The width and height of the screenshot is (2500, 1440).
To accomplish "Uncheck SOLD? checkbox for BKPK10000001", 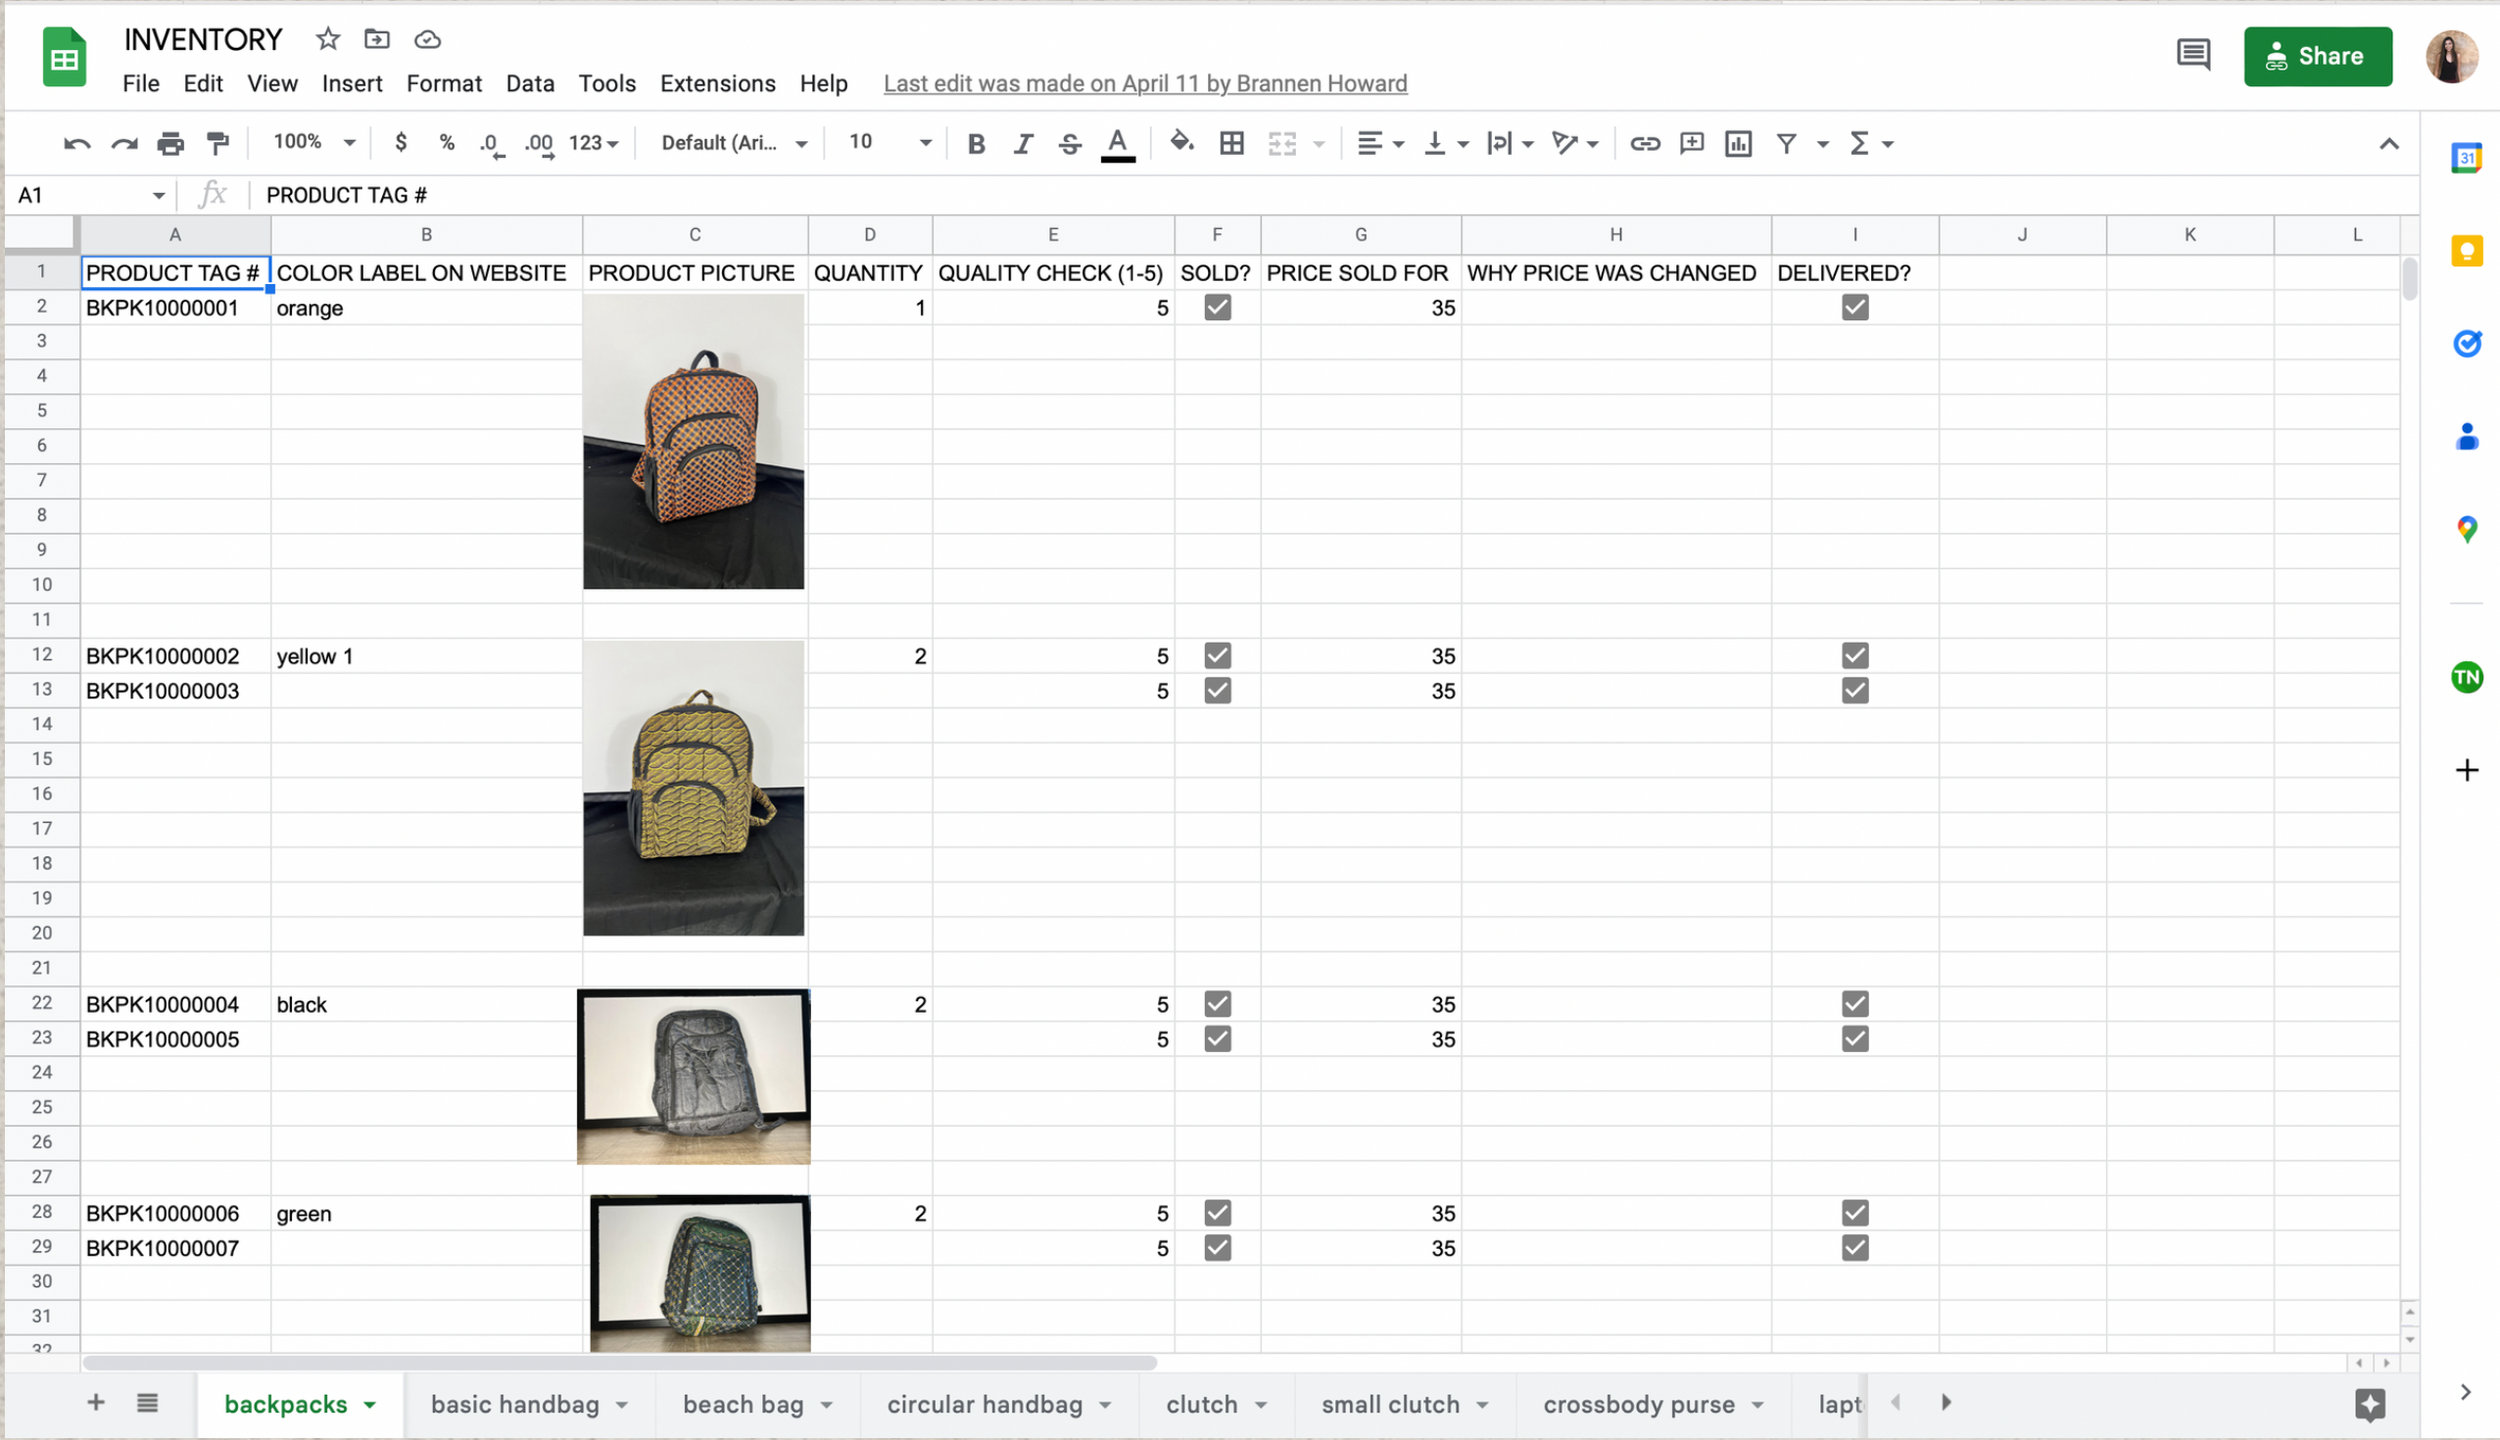I will click(x=1217, y=307).
